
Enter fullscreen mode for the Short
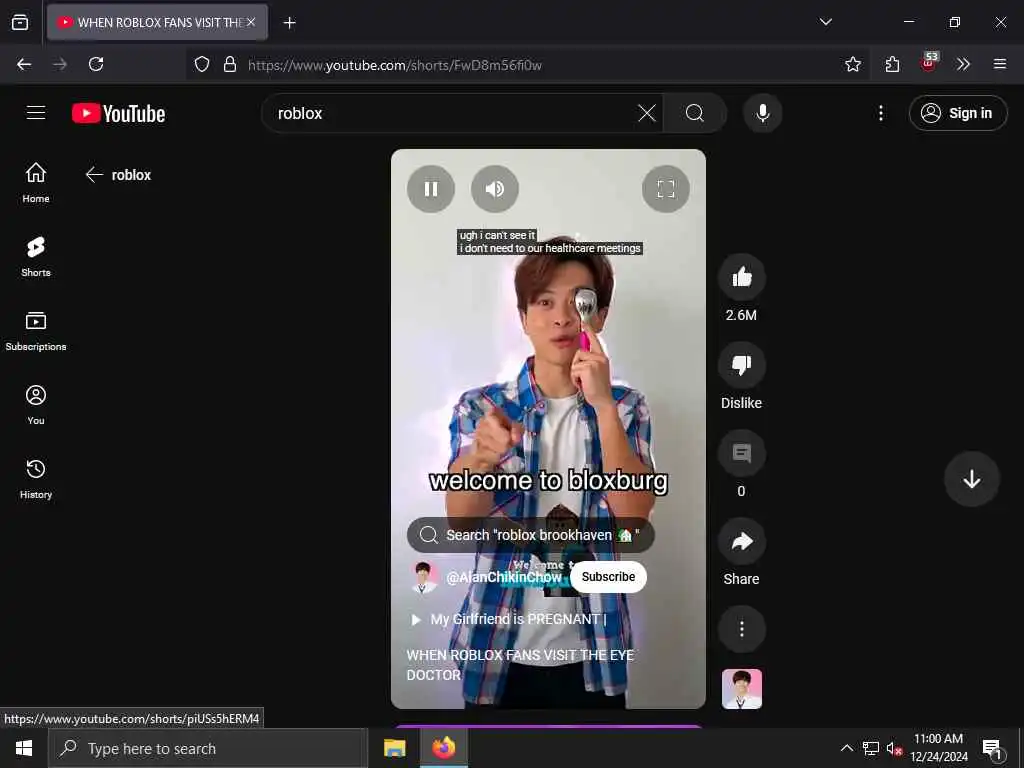click(x=665, y=189)
